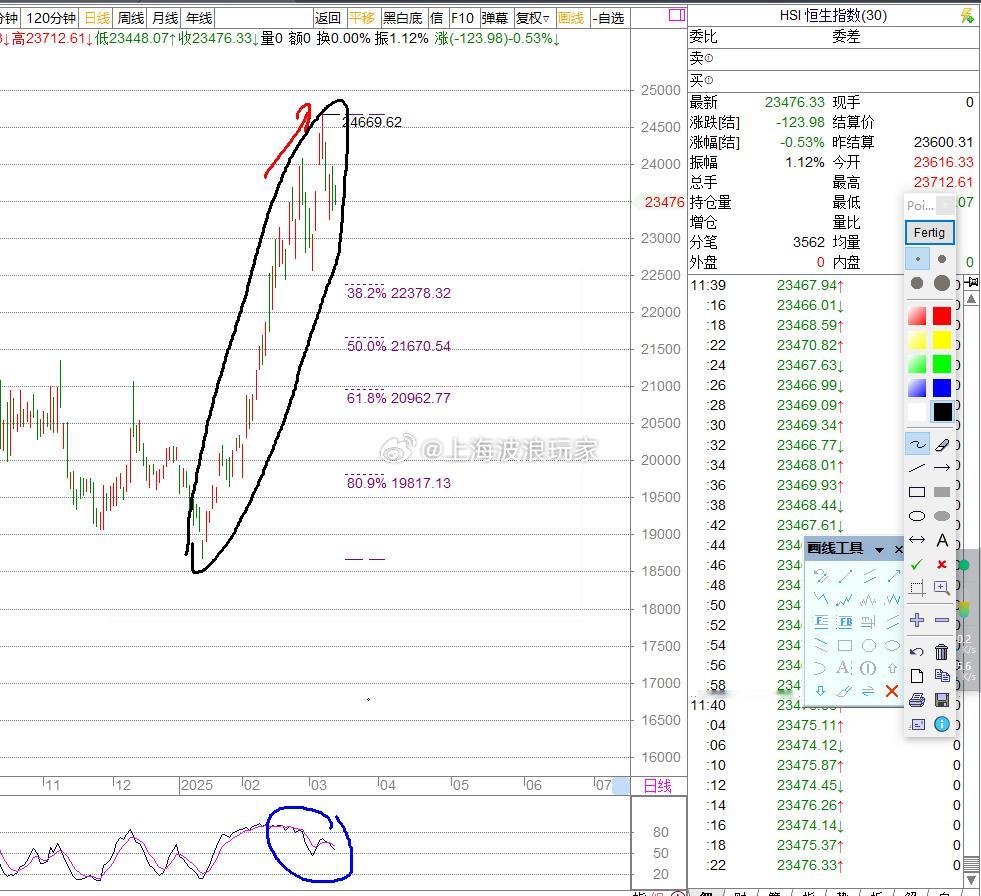Select the smallest pen size dot

(917, 258)
